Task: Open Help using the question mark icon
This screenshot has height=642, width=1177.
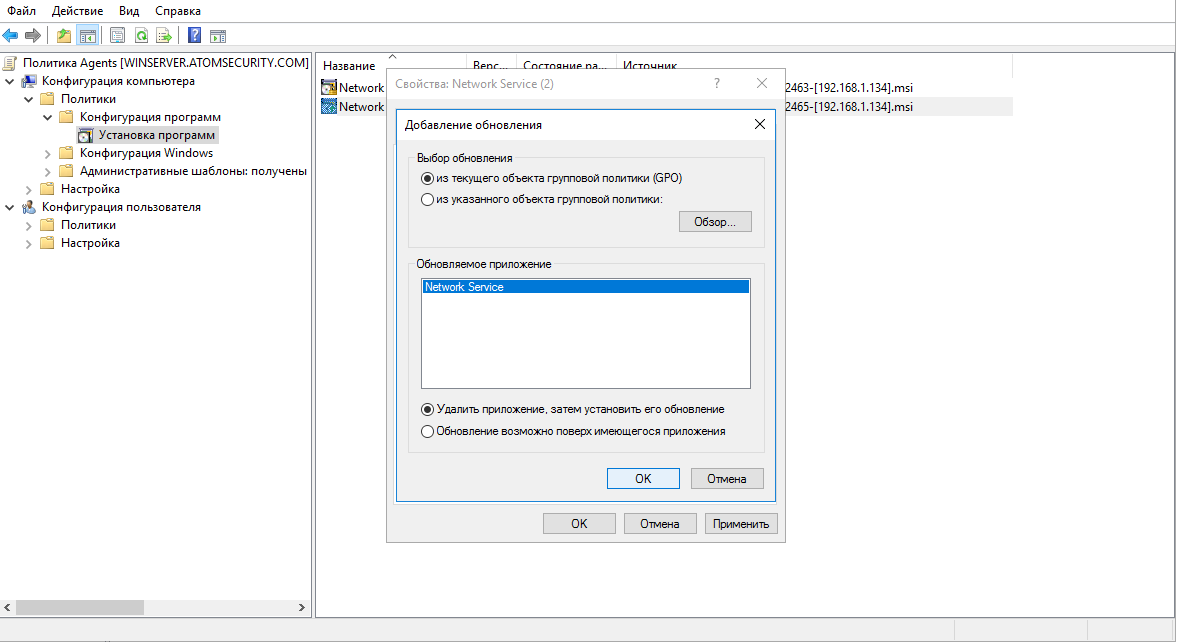Action: coord(192,34)
